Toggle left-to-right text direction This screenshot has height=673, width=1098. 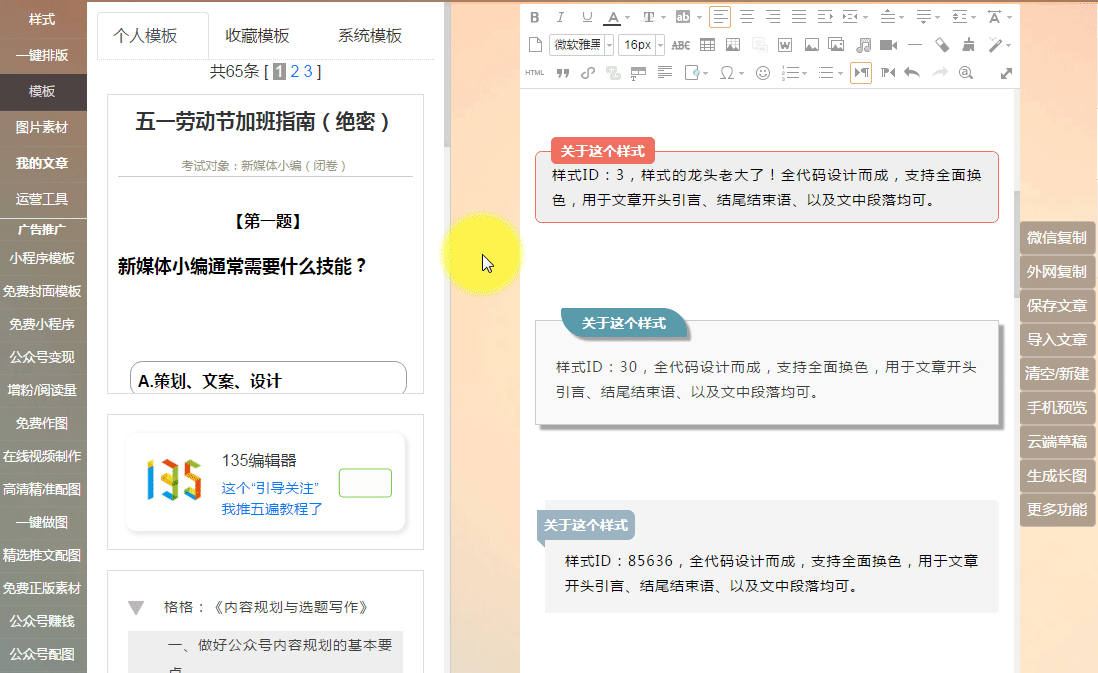861,73
